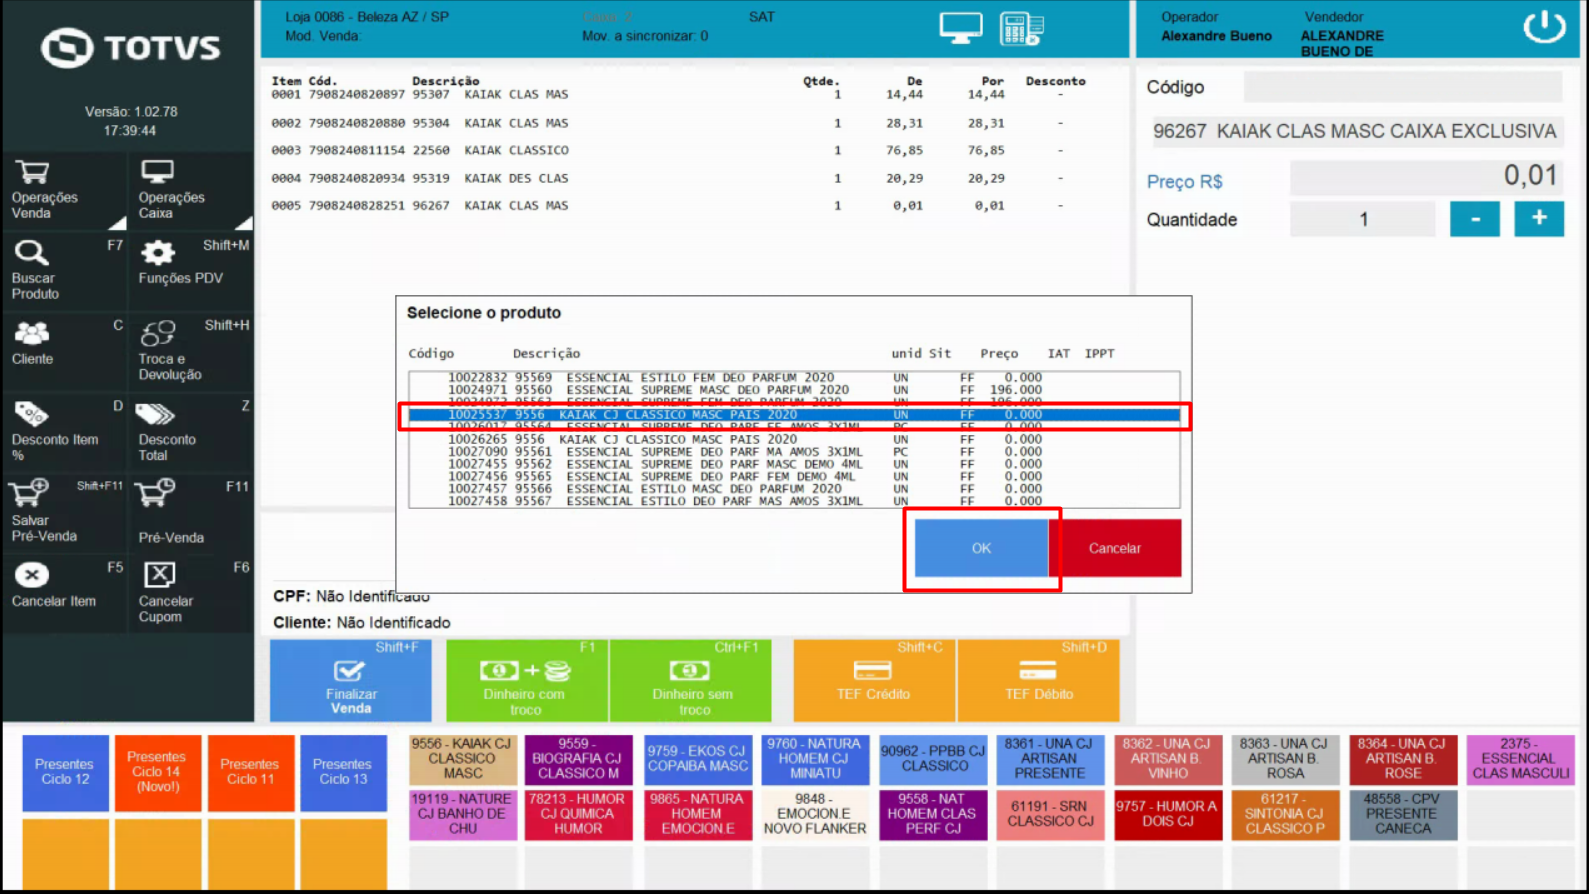Add 48558 - CPV PRESENTE CANECA
This screenshot has height=894, width=1589.
(1403, 814)
